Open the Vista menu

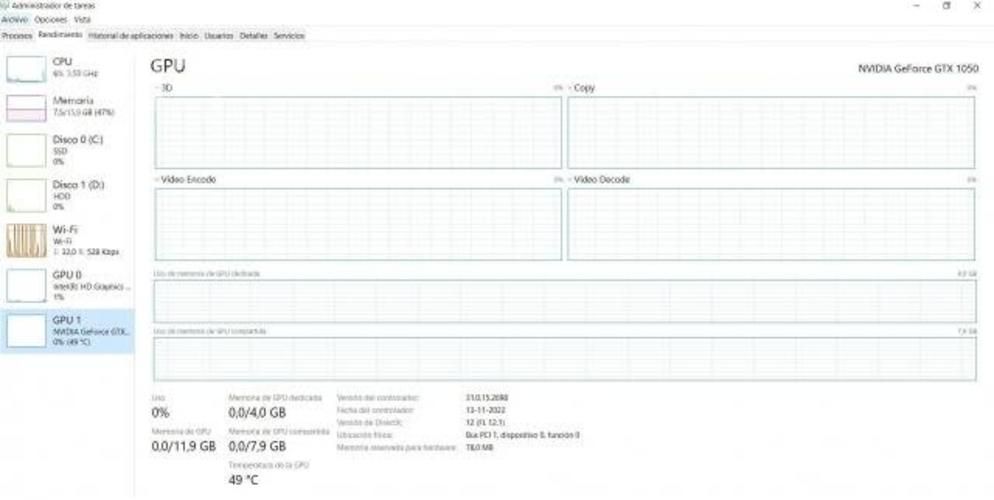pyautogui.click(x=82, y=20)
